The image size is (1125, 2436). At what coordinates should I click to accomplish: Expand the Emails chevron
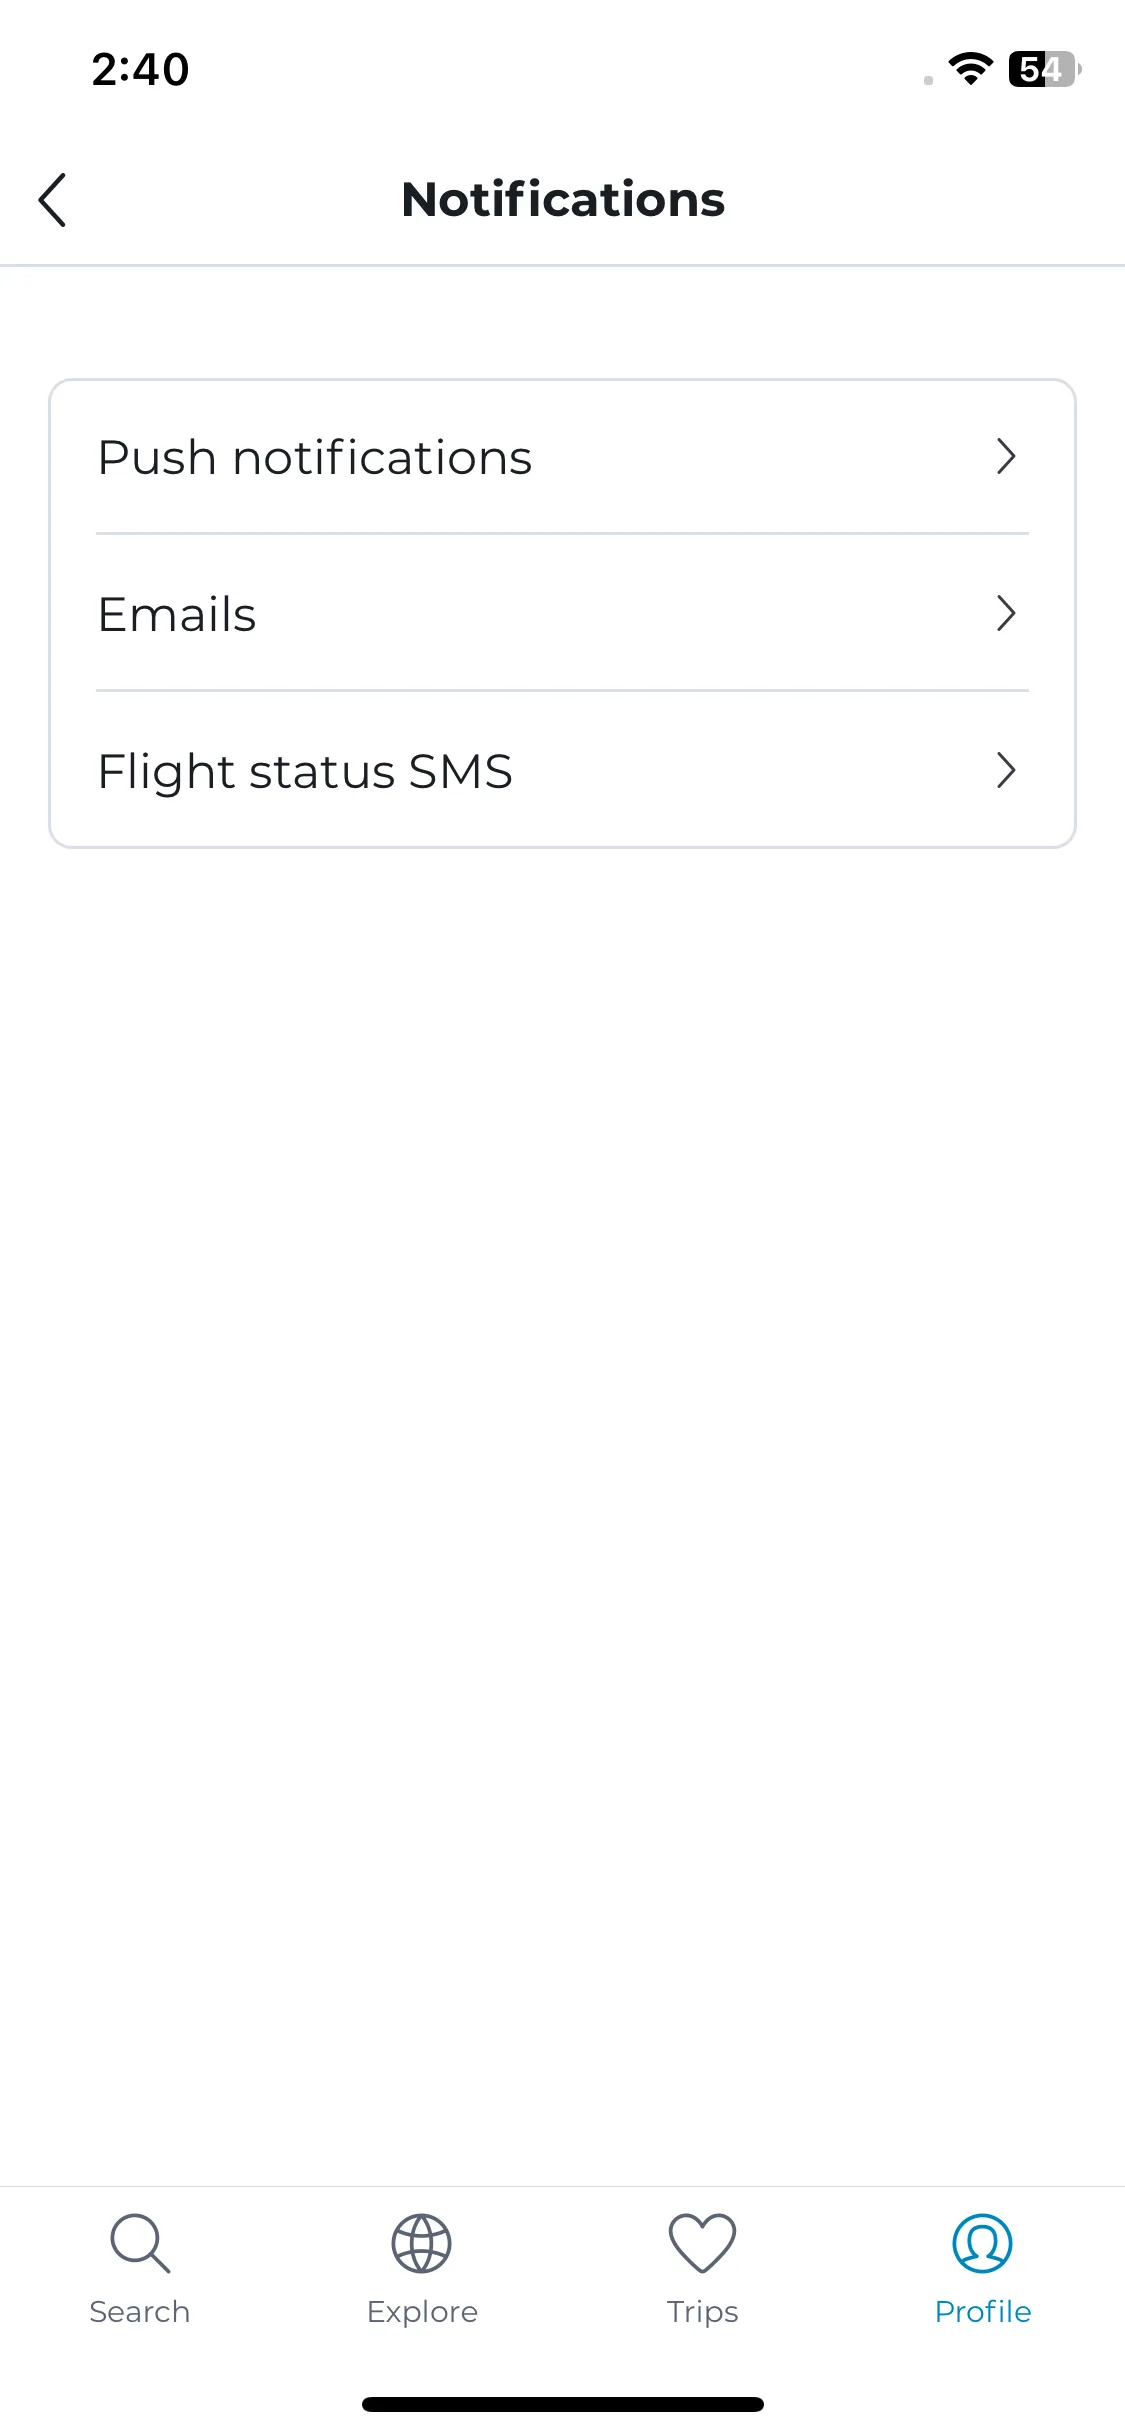(x=1006, y=613)
